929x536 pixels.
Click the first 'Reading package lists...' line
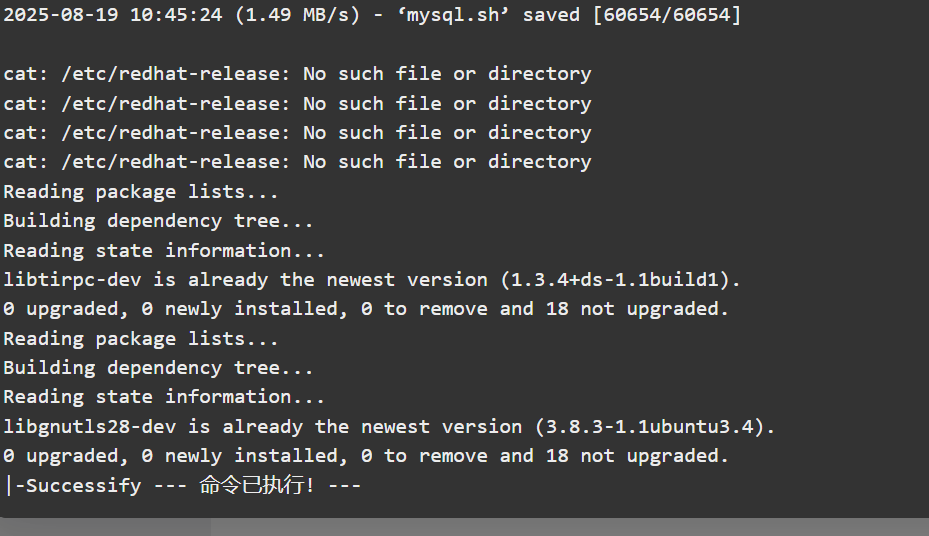coord(140,192)
